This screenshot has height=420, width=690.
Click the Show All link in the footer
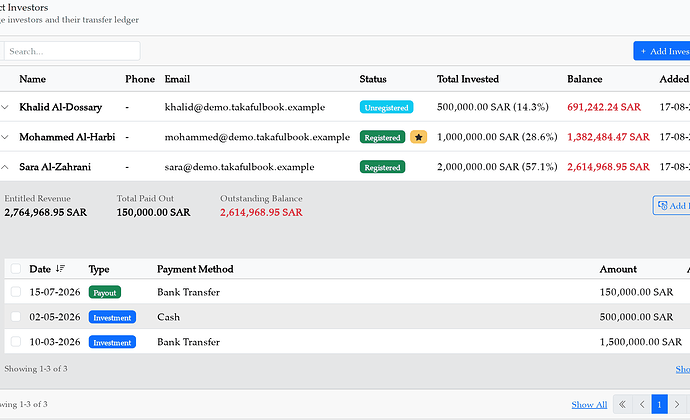[x=589, y=405]
